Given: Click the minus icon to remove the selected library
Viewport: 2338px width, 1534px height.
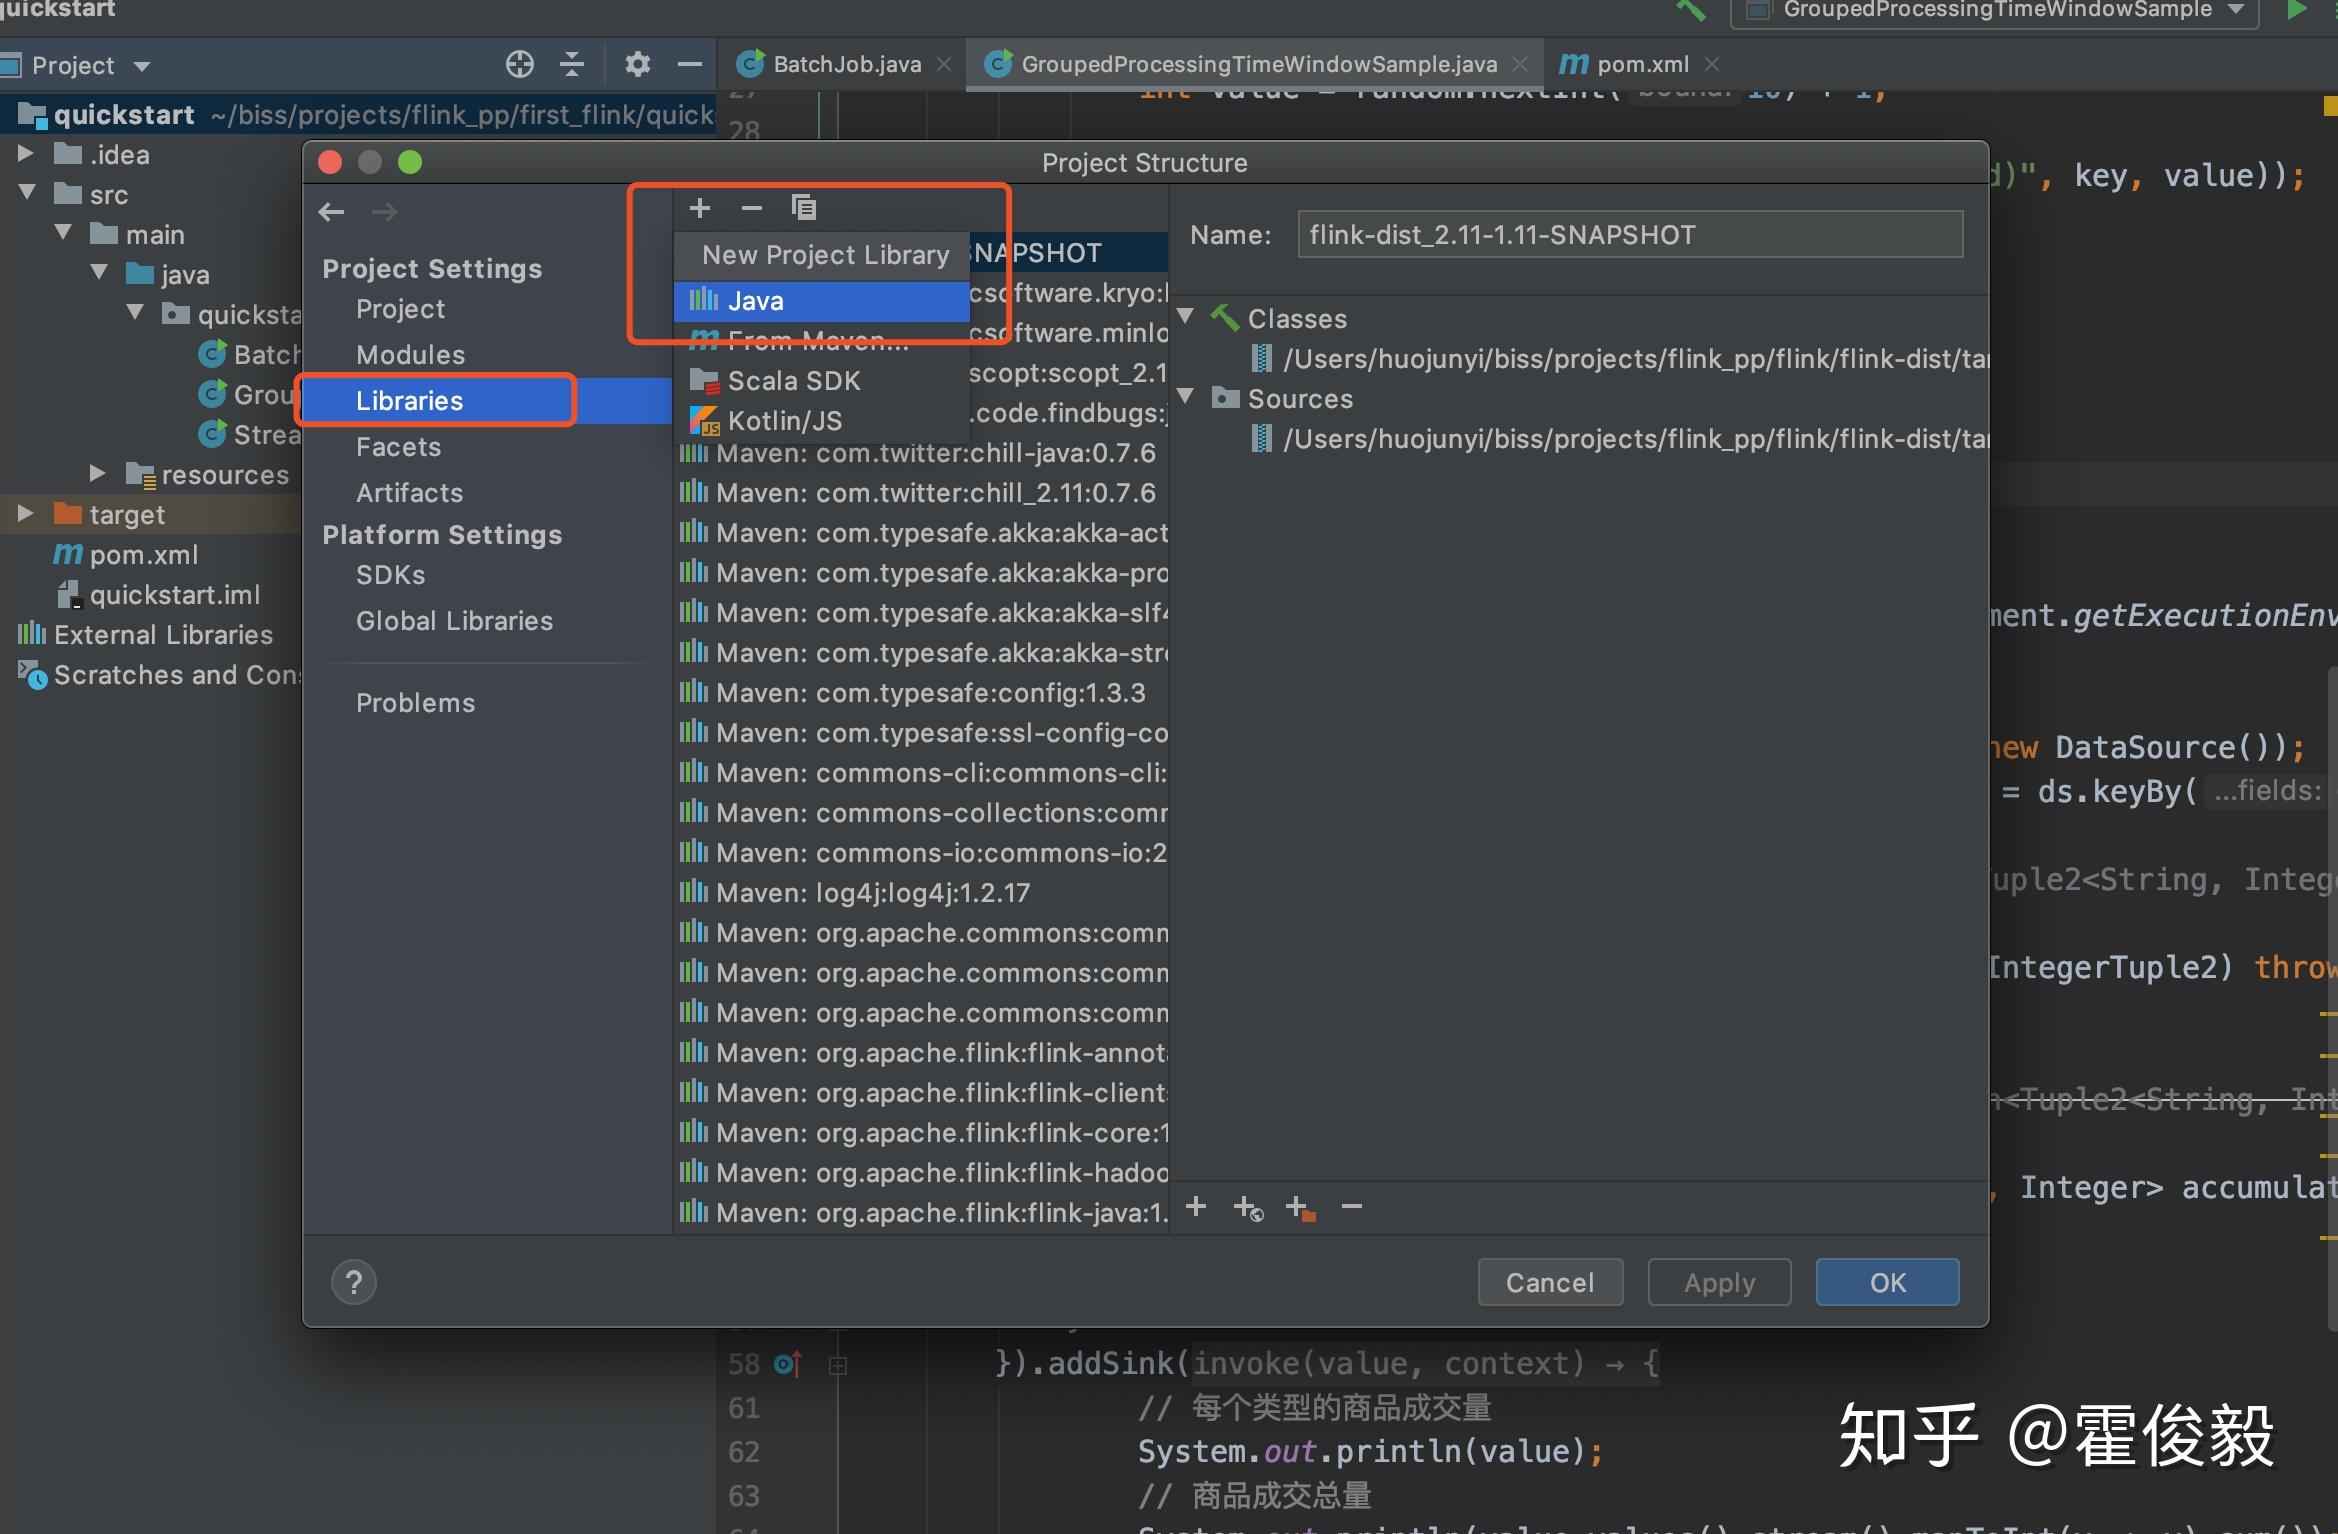Looking at the screenshot, I should point(751,208).
